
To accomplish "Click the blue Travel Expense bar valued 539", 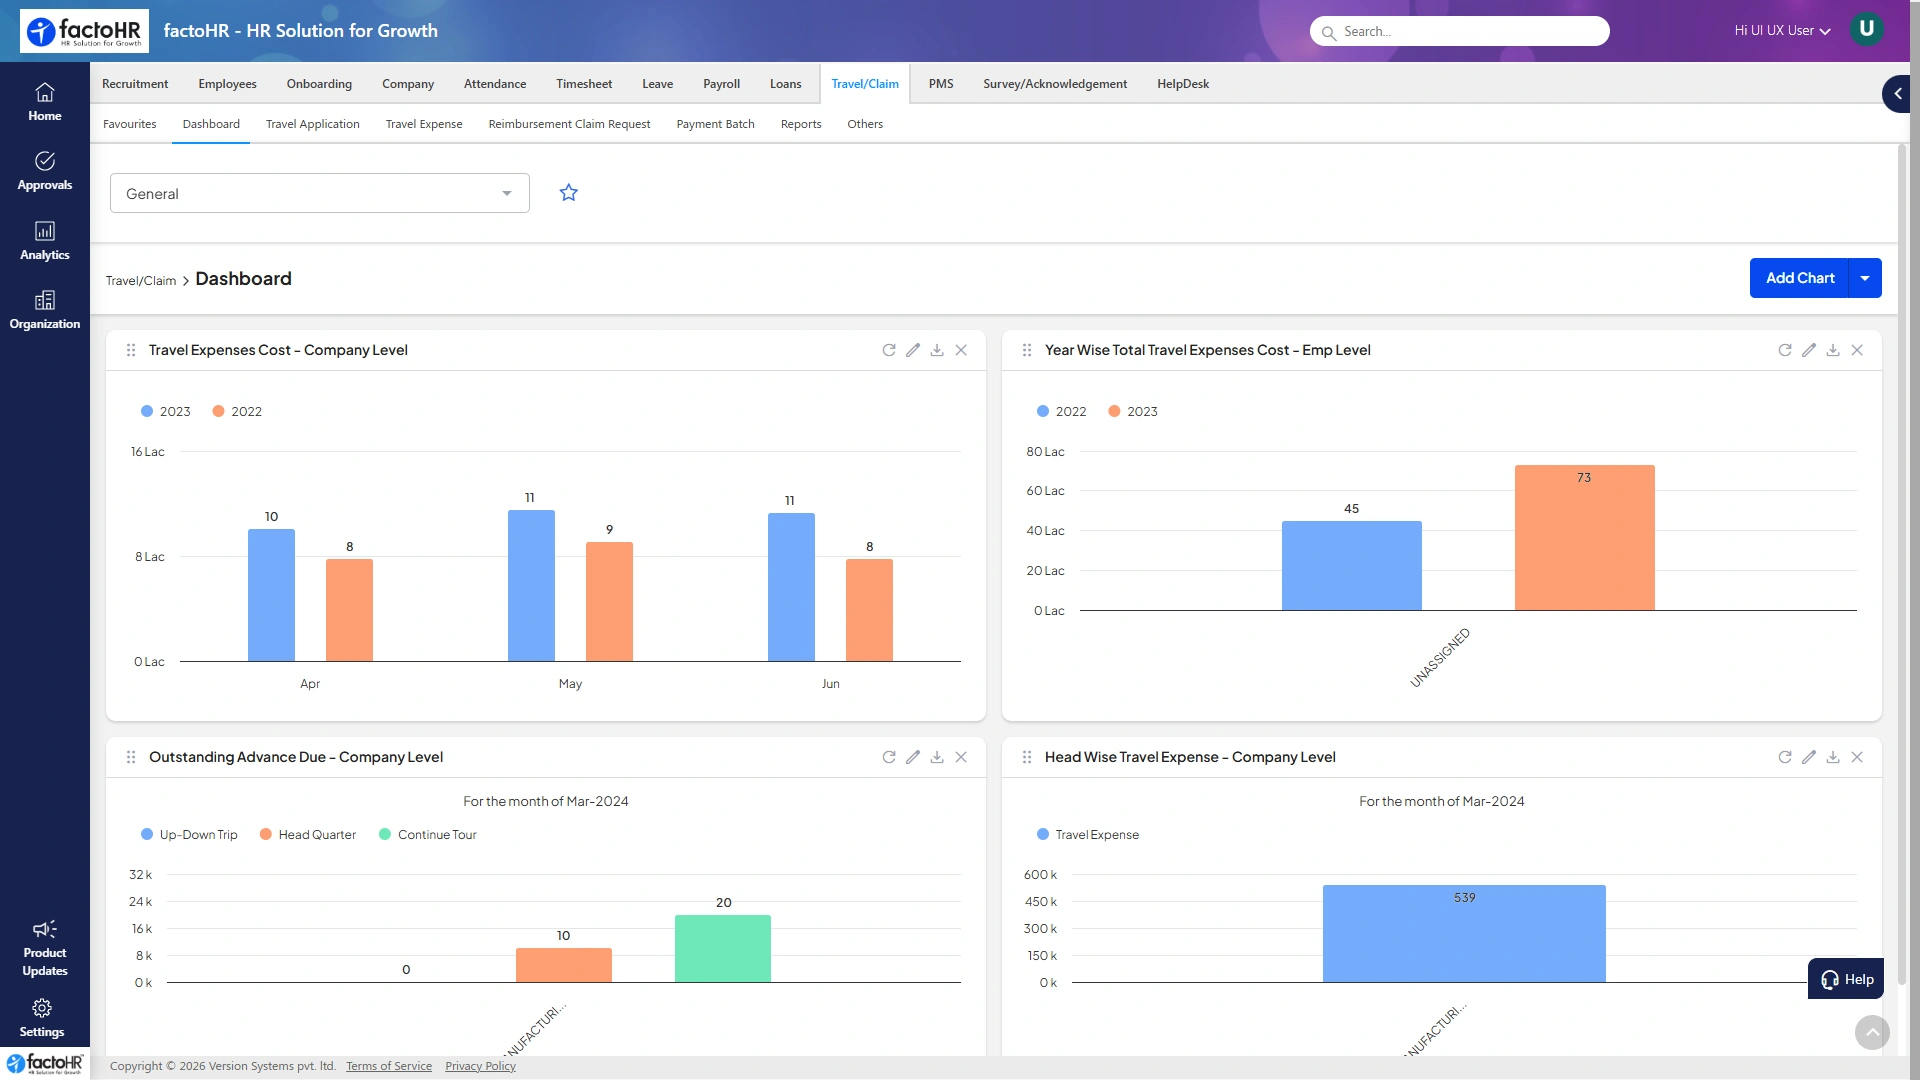I will coord(1464,933).
